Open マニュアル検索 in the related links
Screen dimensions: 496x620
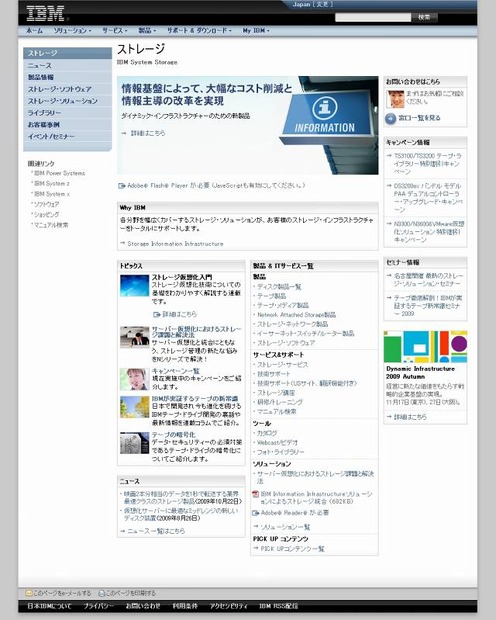coord(51,225)
